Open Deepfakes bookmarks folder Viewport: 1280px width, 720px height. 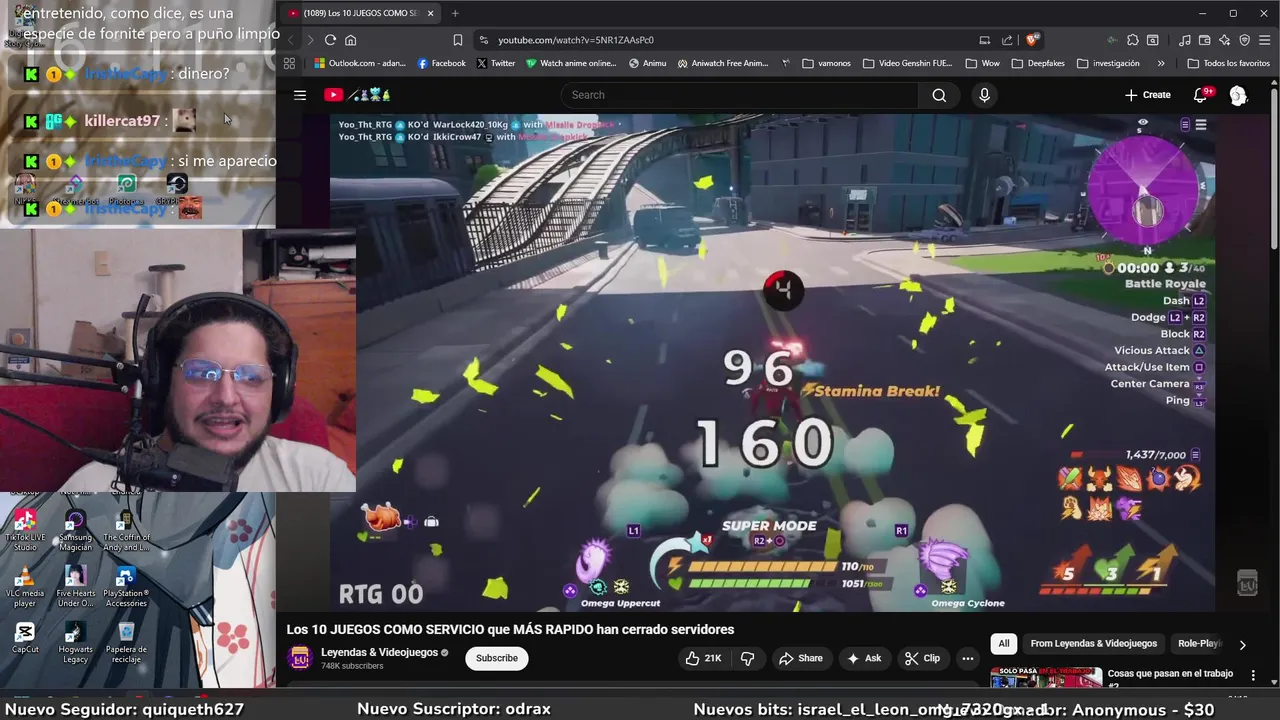pos(1037,63)
